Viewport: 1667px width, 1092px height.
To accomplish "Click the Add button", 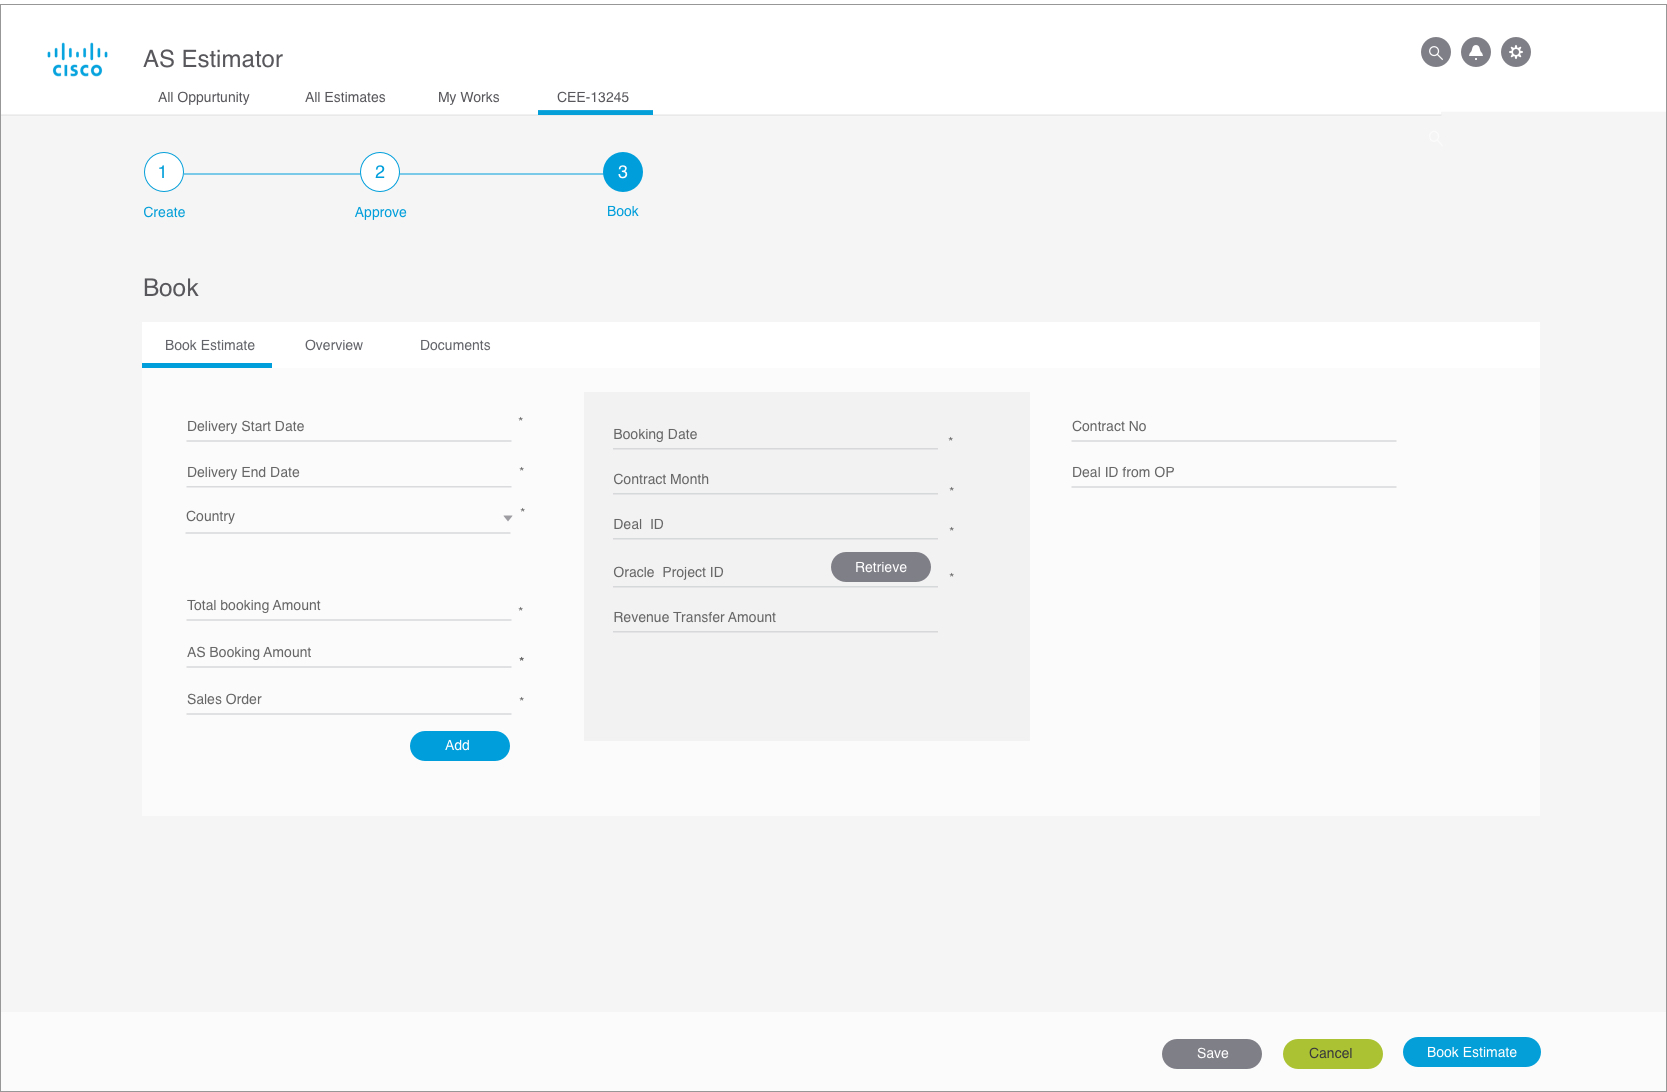I will pyautogui.click(x=460, y=746).
